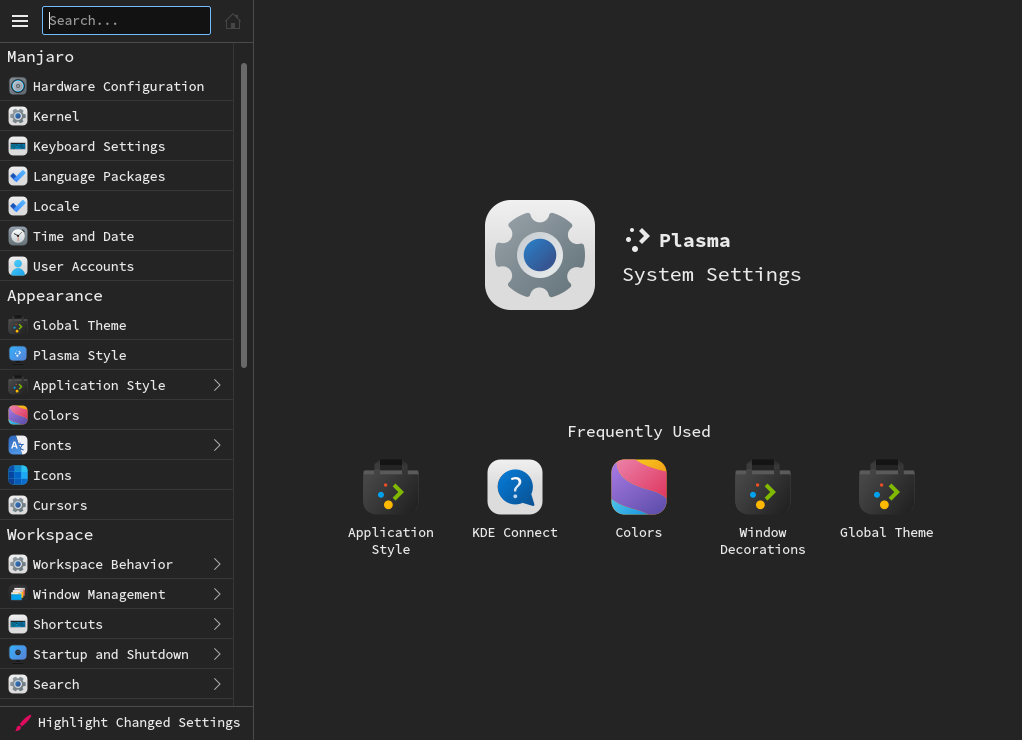Open Hardware Configuration icon in sidebar
This screenshot has height=740, width=1022.
pos(18,86)
